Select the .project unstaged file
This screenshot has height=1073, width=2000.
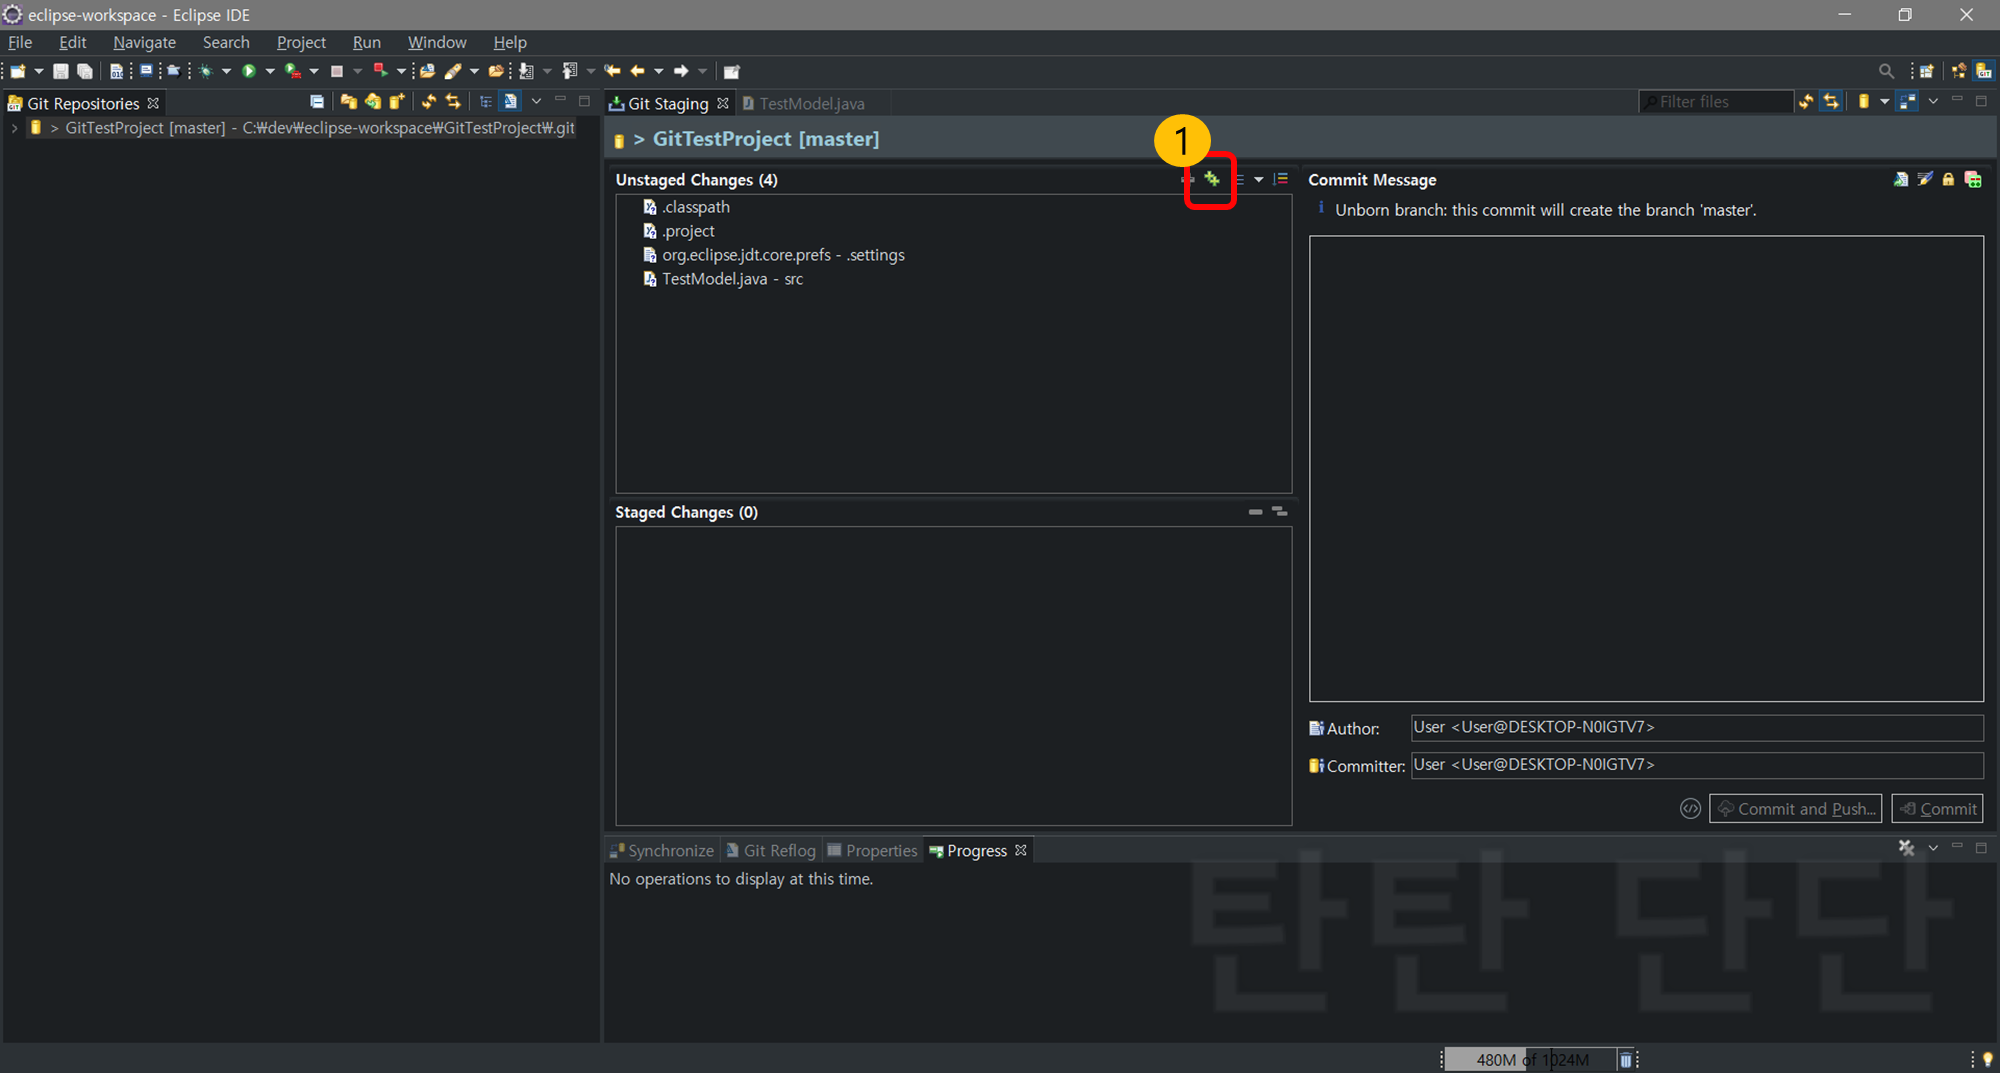tap(679, 231)
